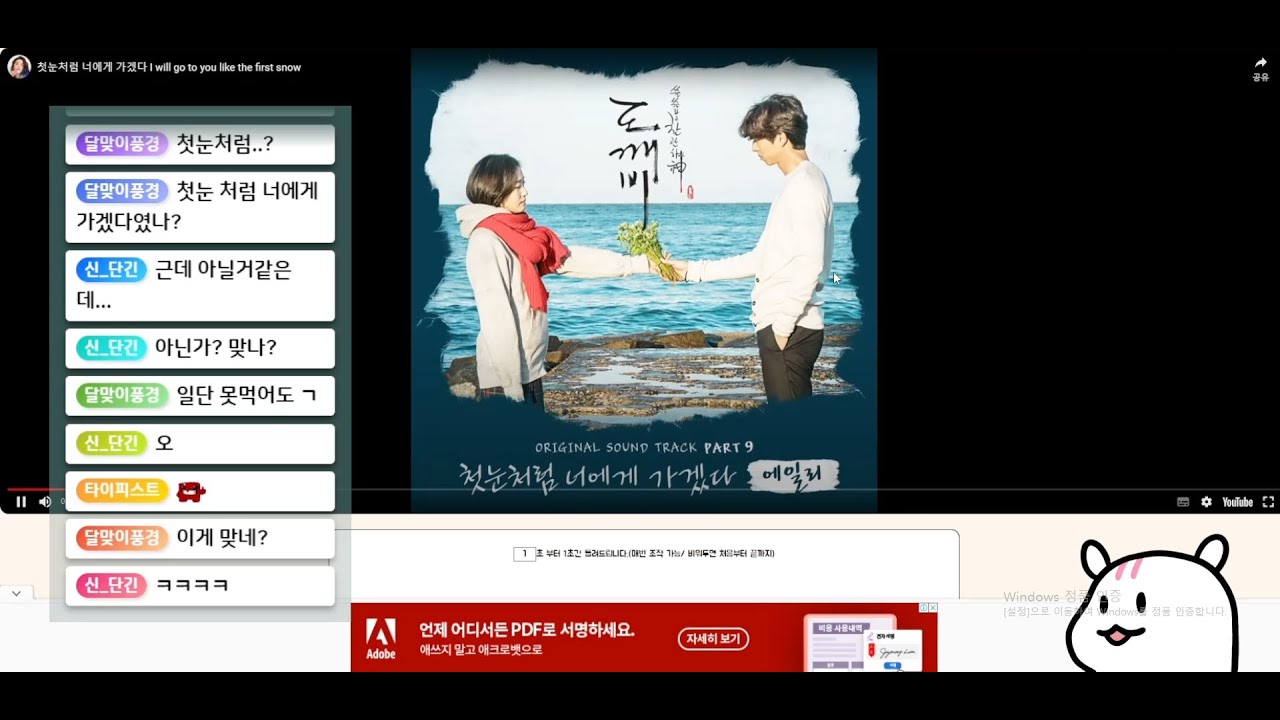1280x720 pixels.
Task: Click the 달맞이풍경 name tag beside '첫눈처럼..?'
Action: click(x=121, y=144)
